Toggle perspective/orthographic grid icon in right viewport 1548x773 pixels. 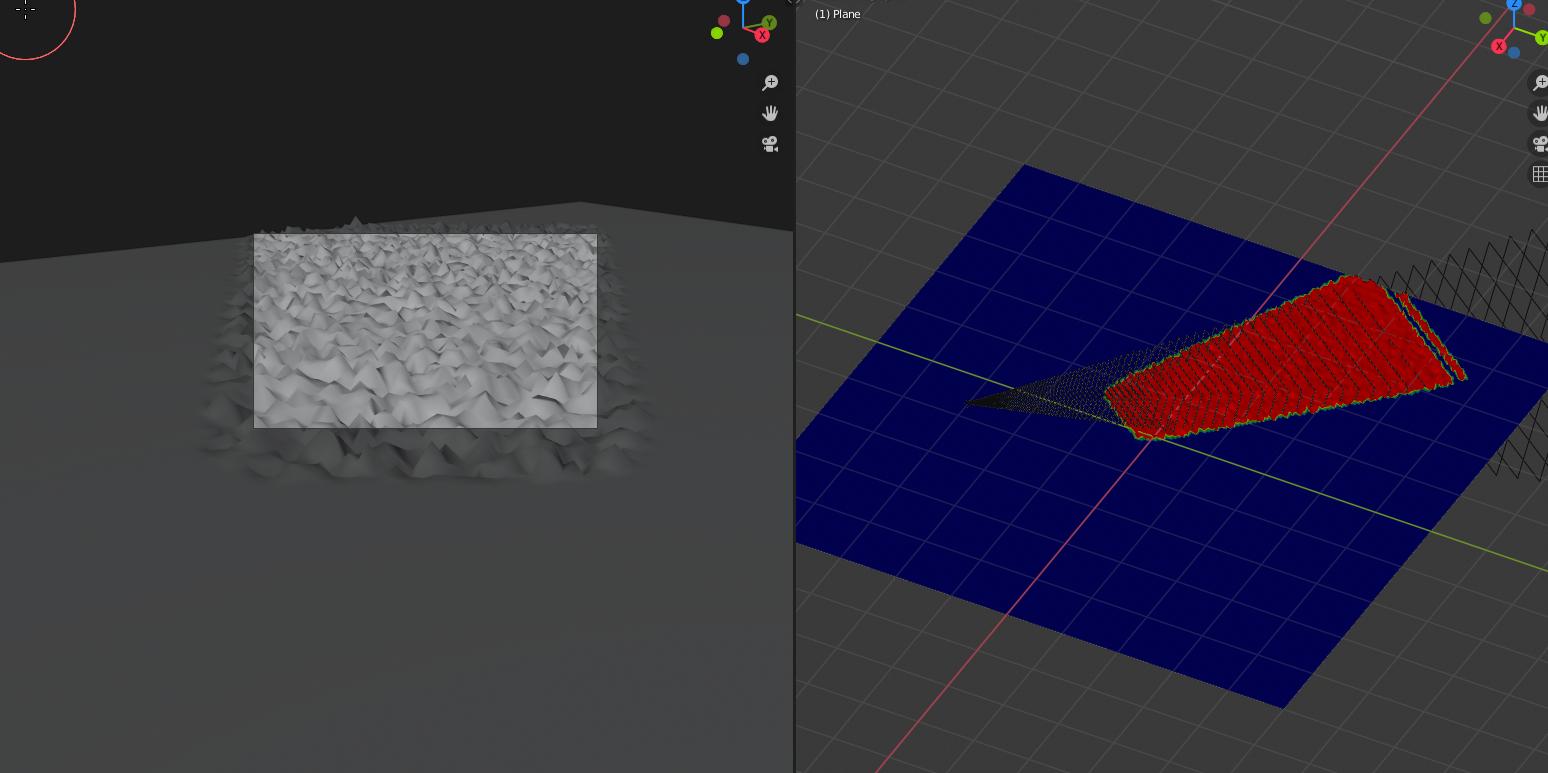(x=1540, y=174)
